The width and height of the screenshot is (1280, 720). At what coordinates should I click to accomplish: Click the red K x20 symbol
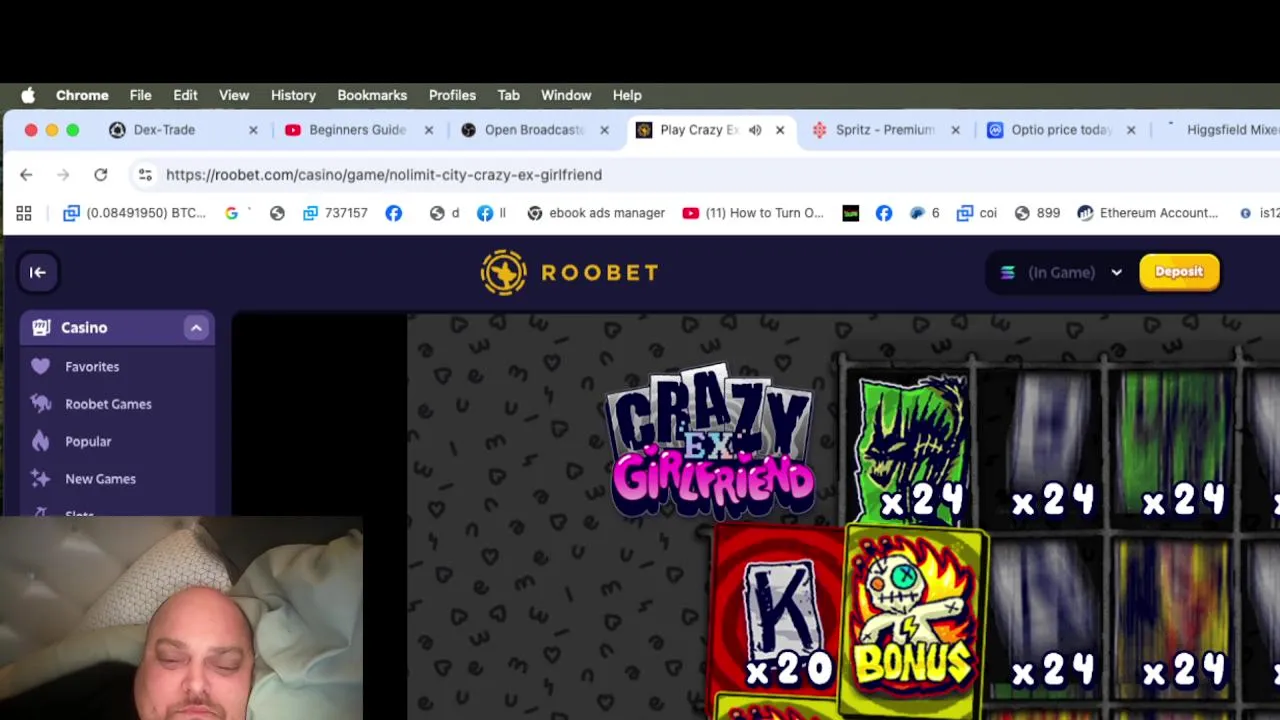pos(780,612)
